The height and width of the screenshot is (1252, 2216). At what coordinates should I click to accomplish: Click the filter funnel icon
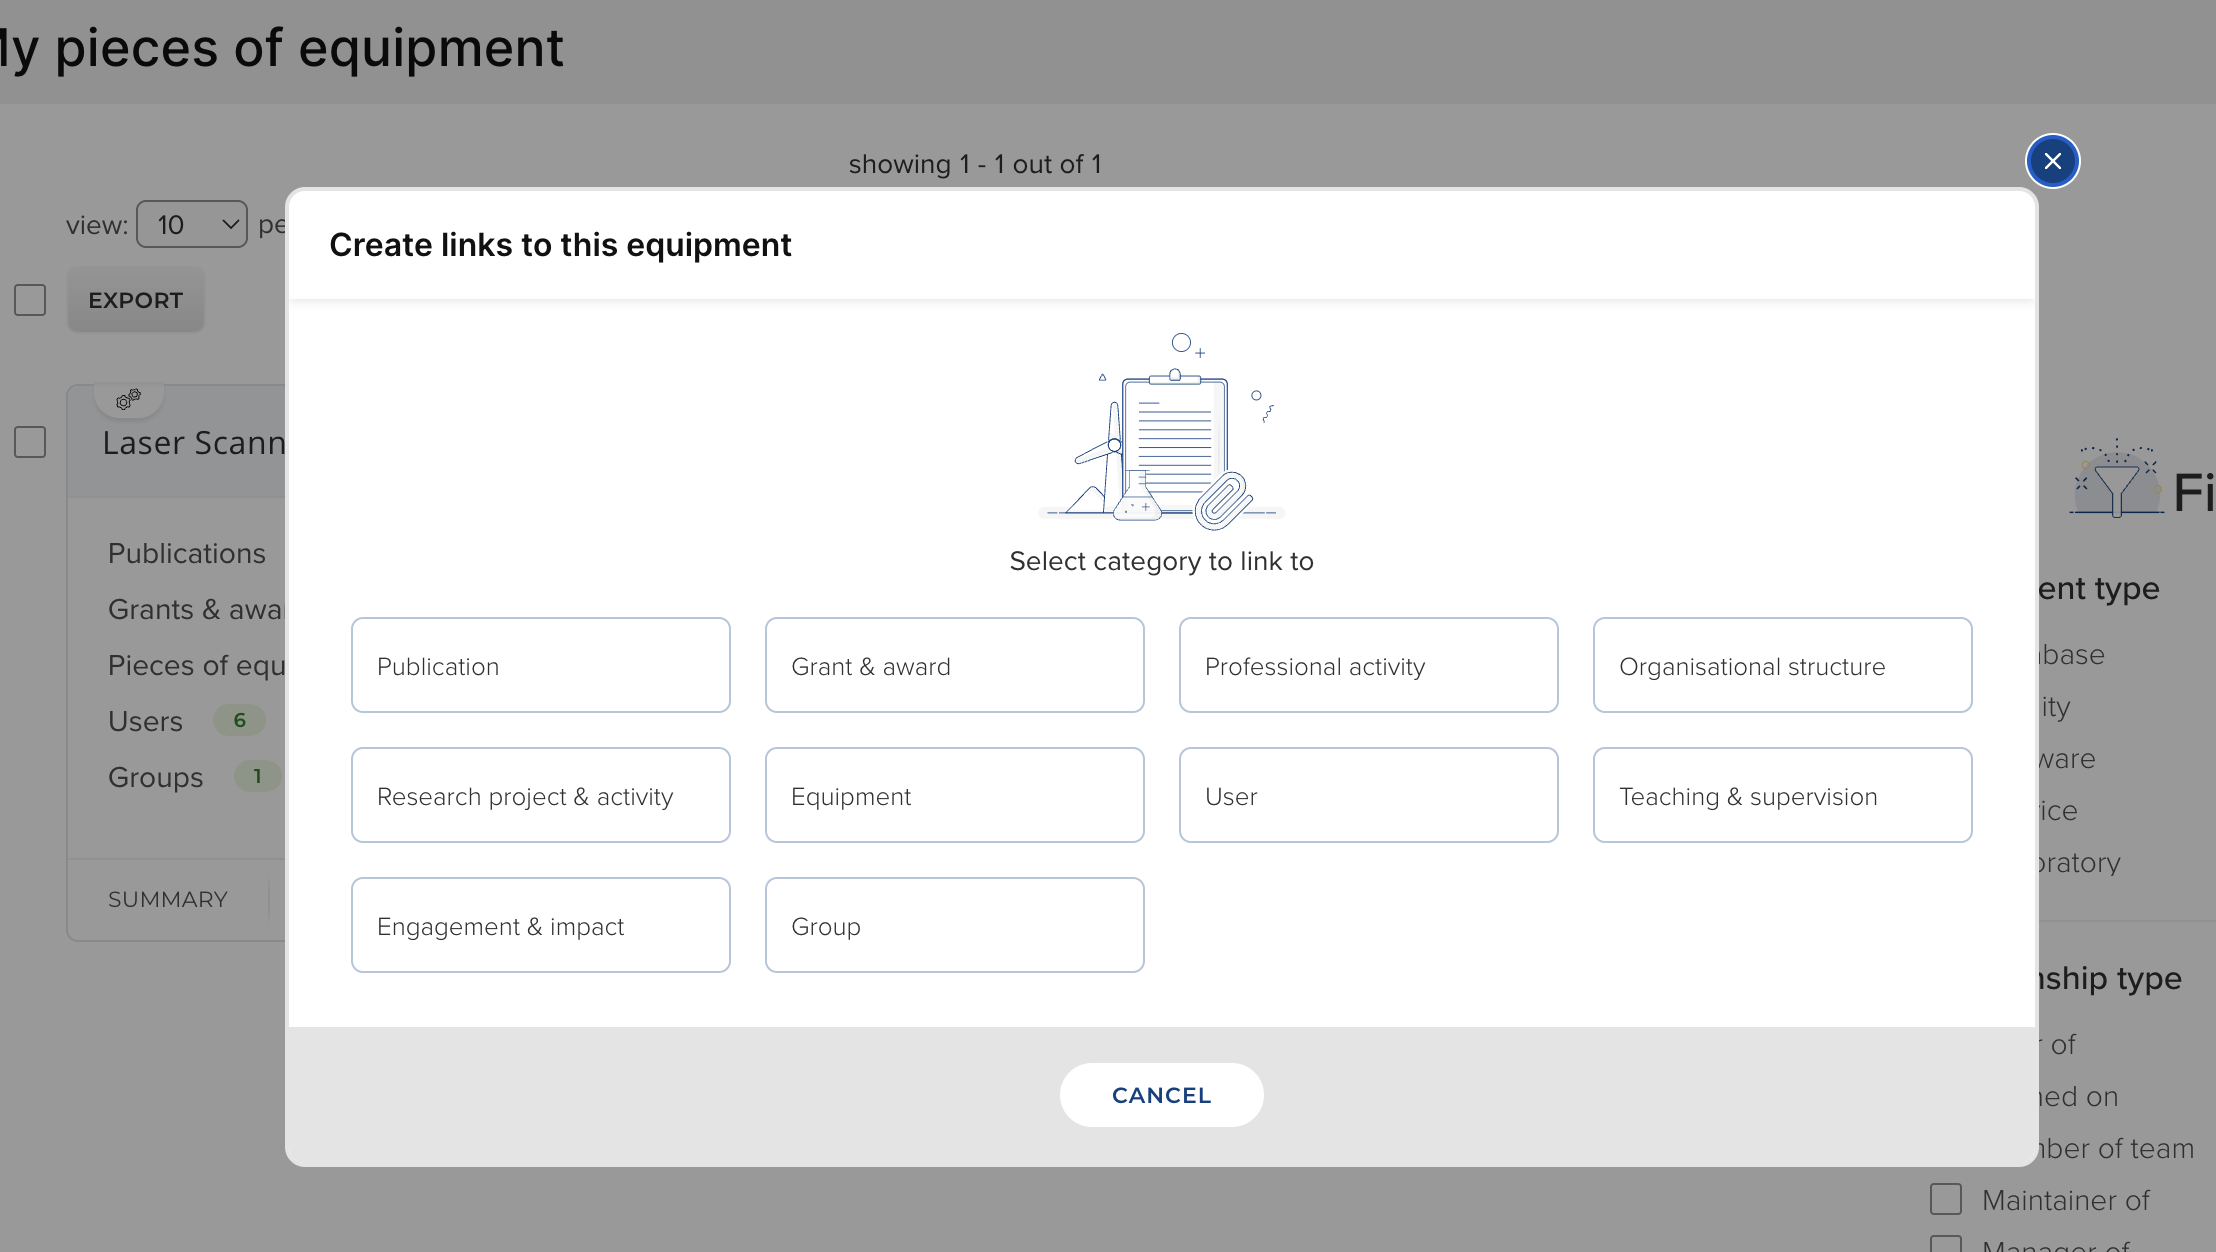tap(2116, 483)
